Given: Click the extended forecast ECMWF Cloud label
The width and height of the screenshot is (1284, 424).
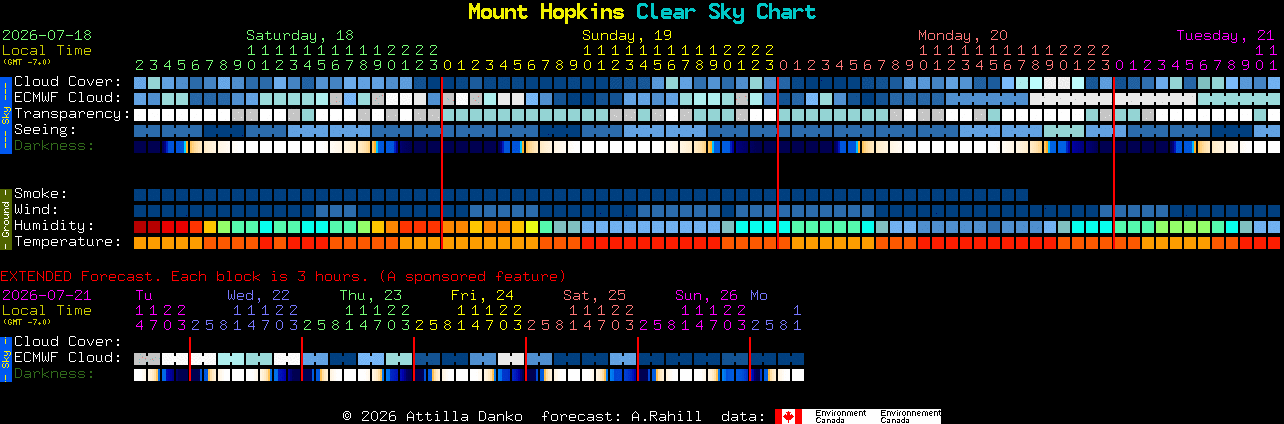Looking at the screenshot, I should (x=68, y=358).
